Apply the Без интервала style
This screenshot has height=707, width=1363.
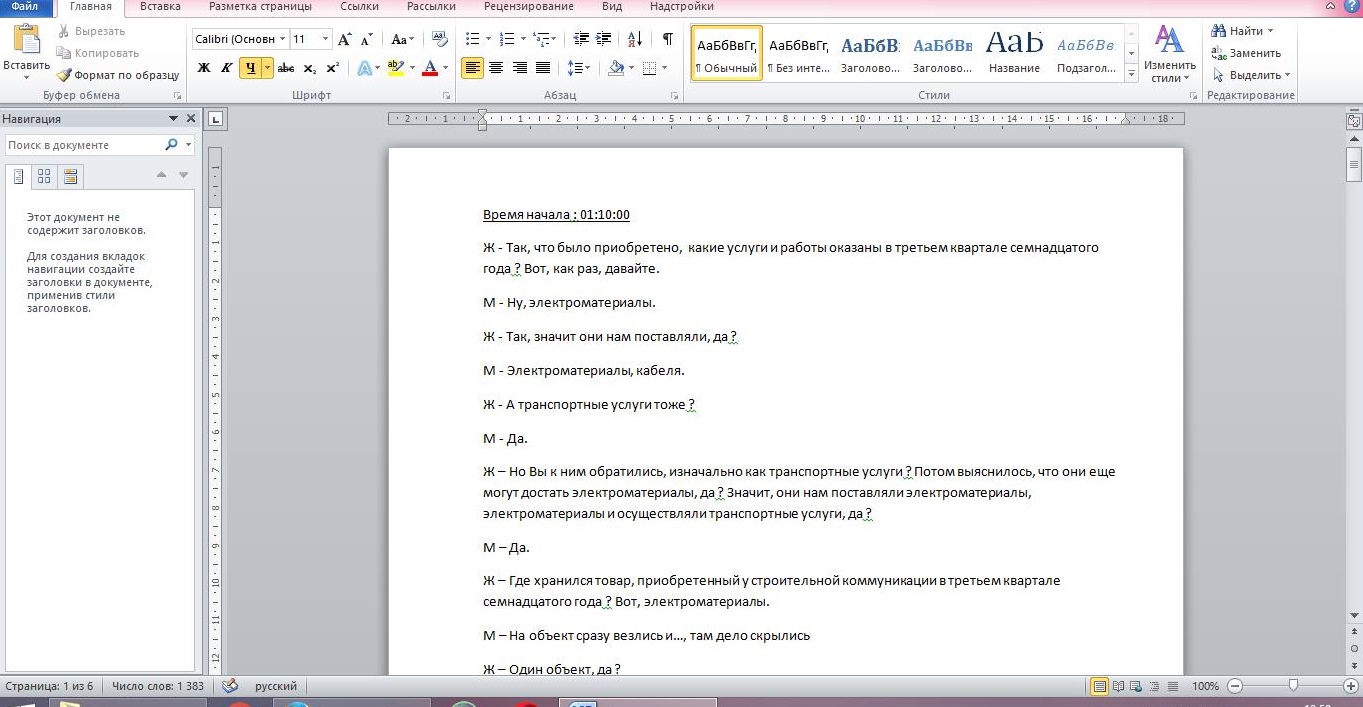[x=798, y=53]
